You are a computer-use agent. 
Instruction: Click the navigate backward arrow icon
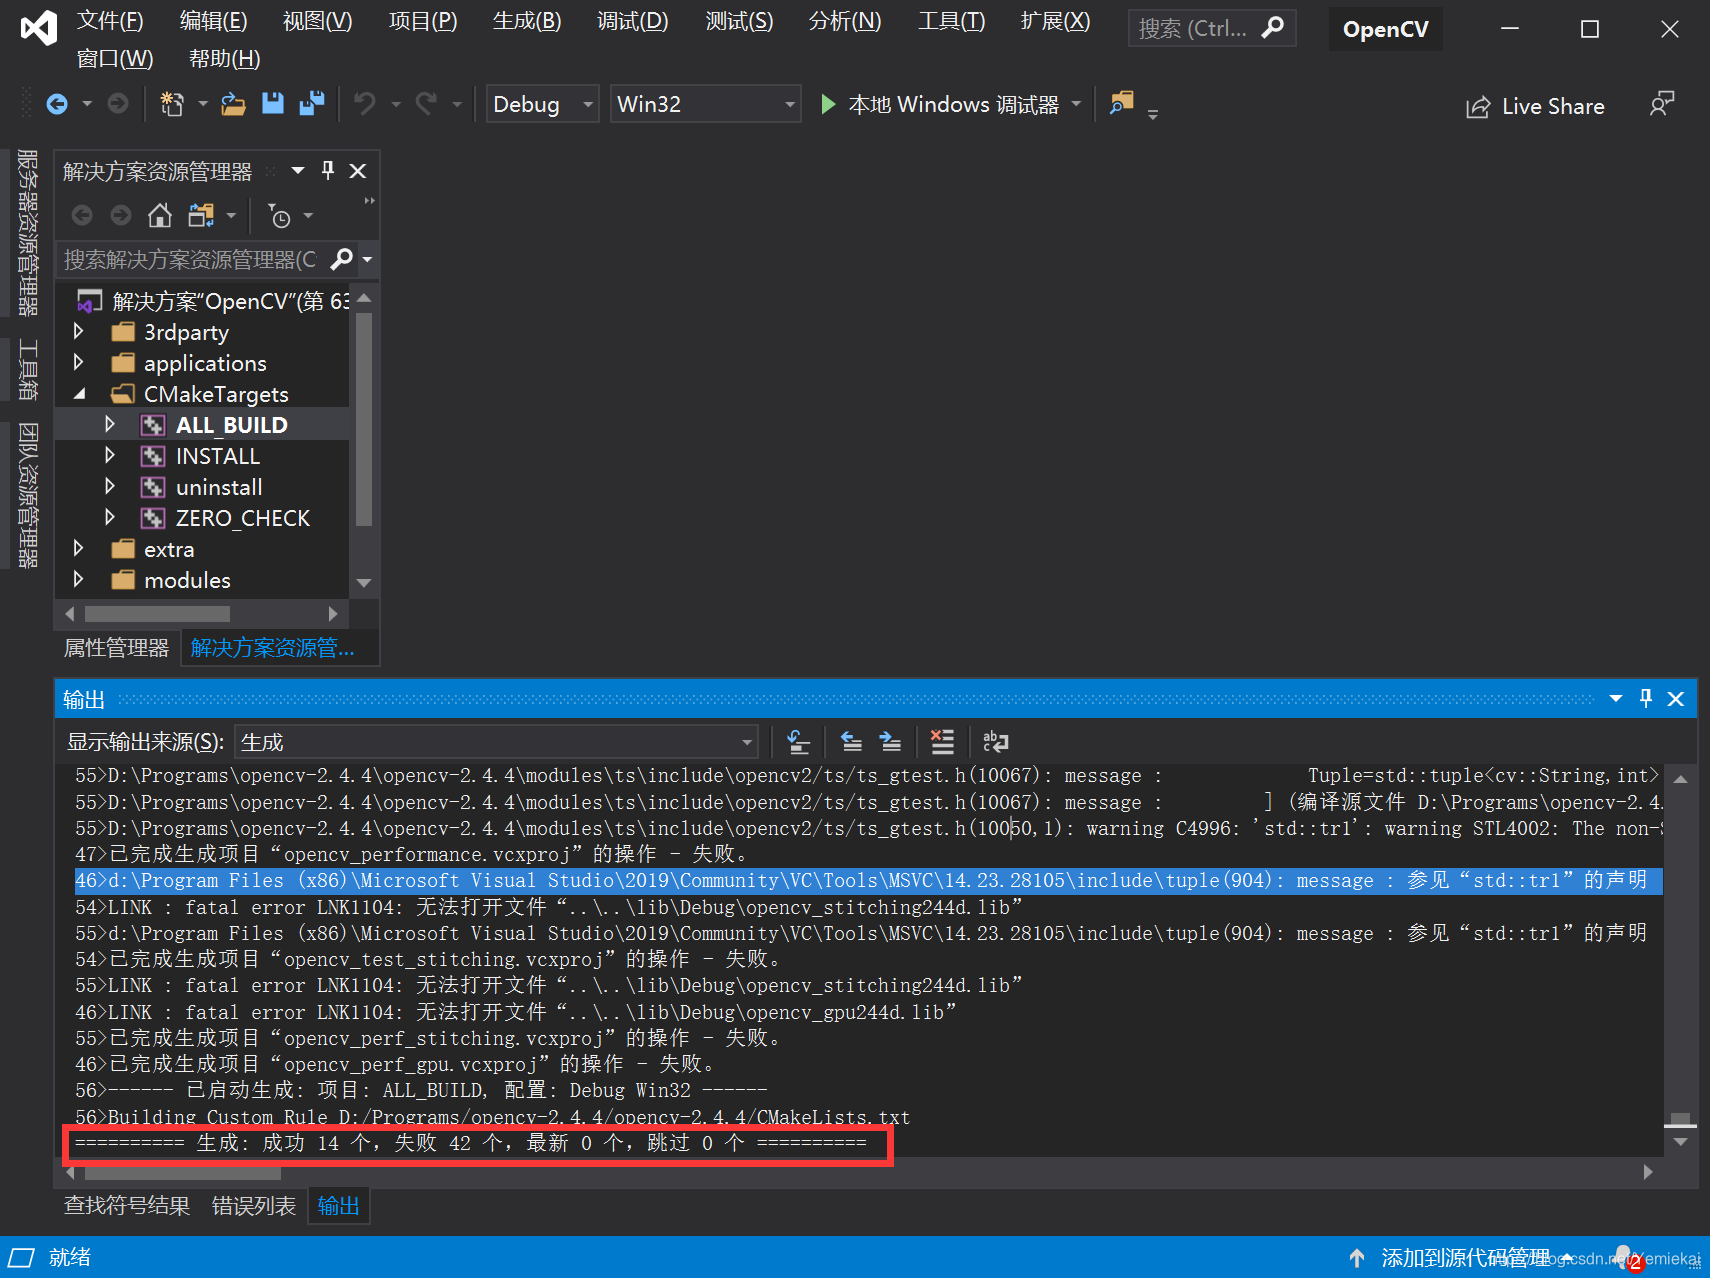tap(57, 104)
